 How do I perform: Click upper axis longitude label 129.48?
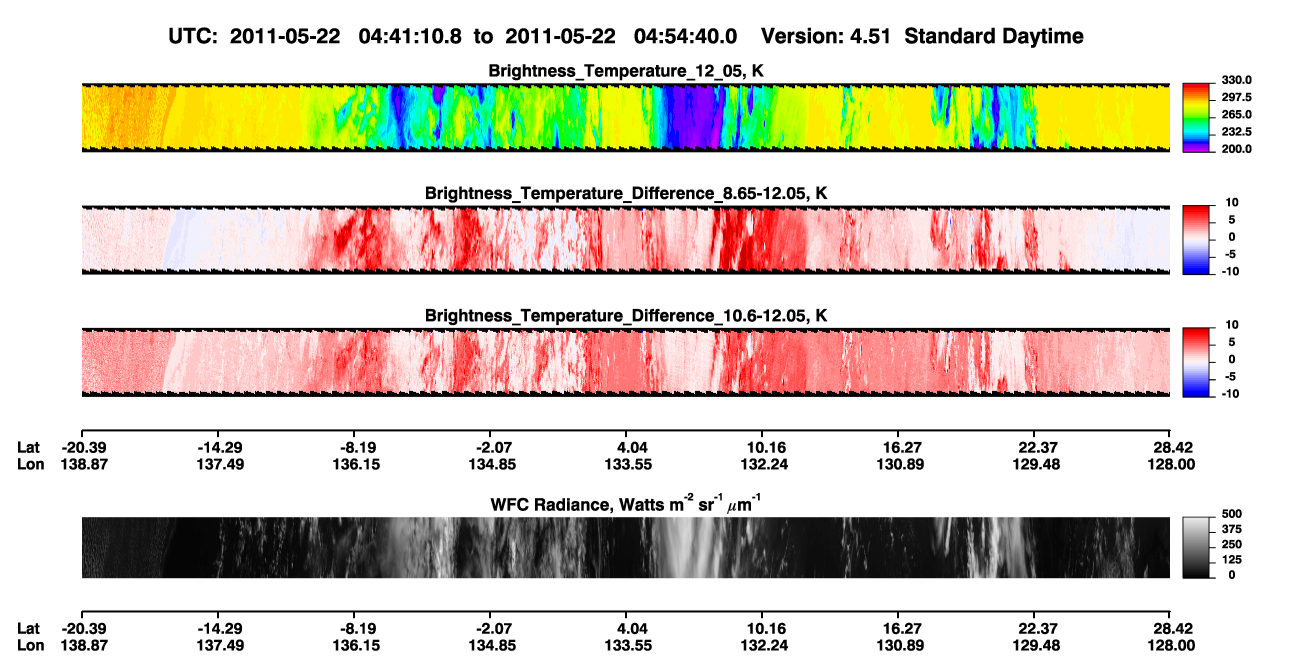click(x=1035, y=464)
